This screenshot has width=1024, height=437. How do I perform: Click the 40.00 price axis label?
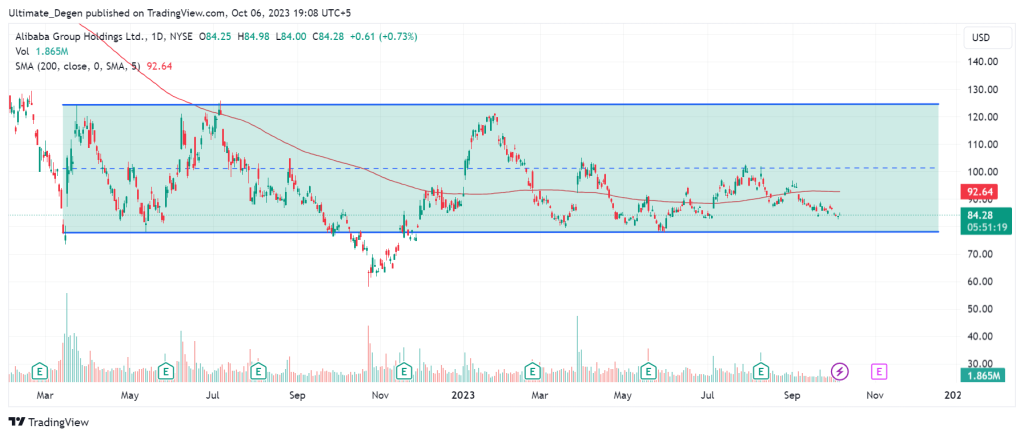[x=981, y=336]
